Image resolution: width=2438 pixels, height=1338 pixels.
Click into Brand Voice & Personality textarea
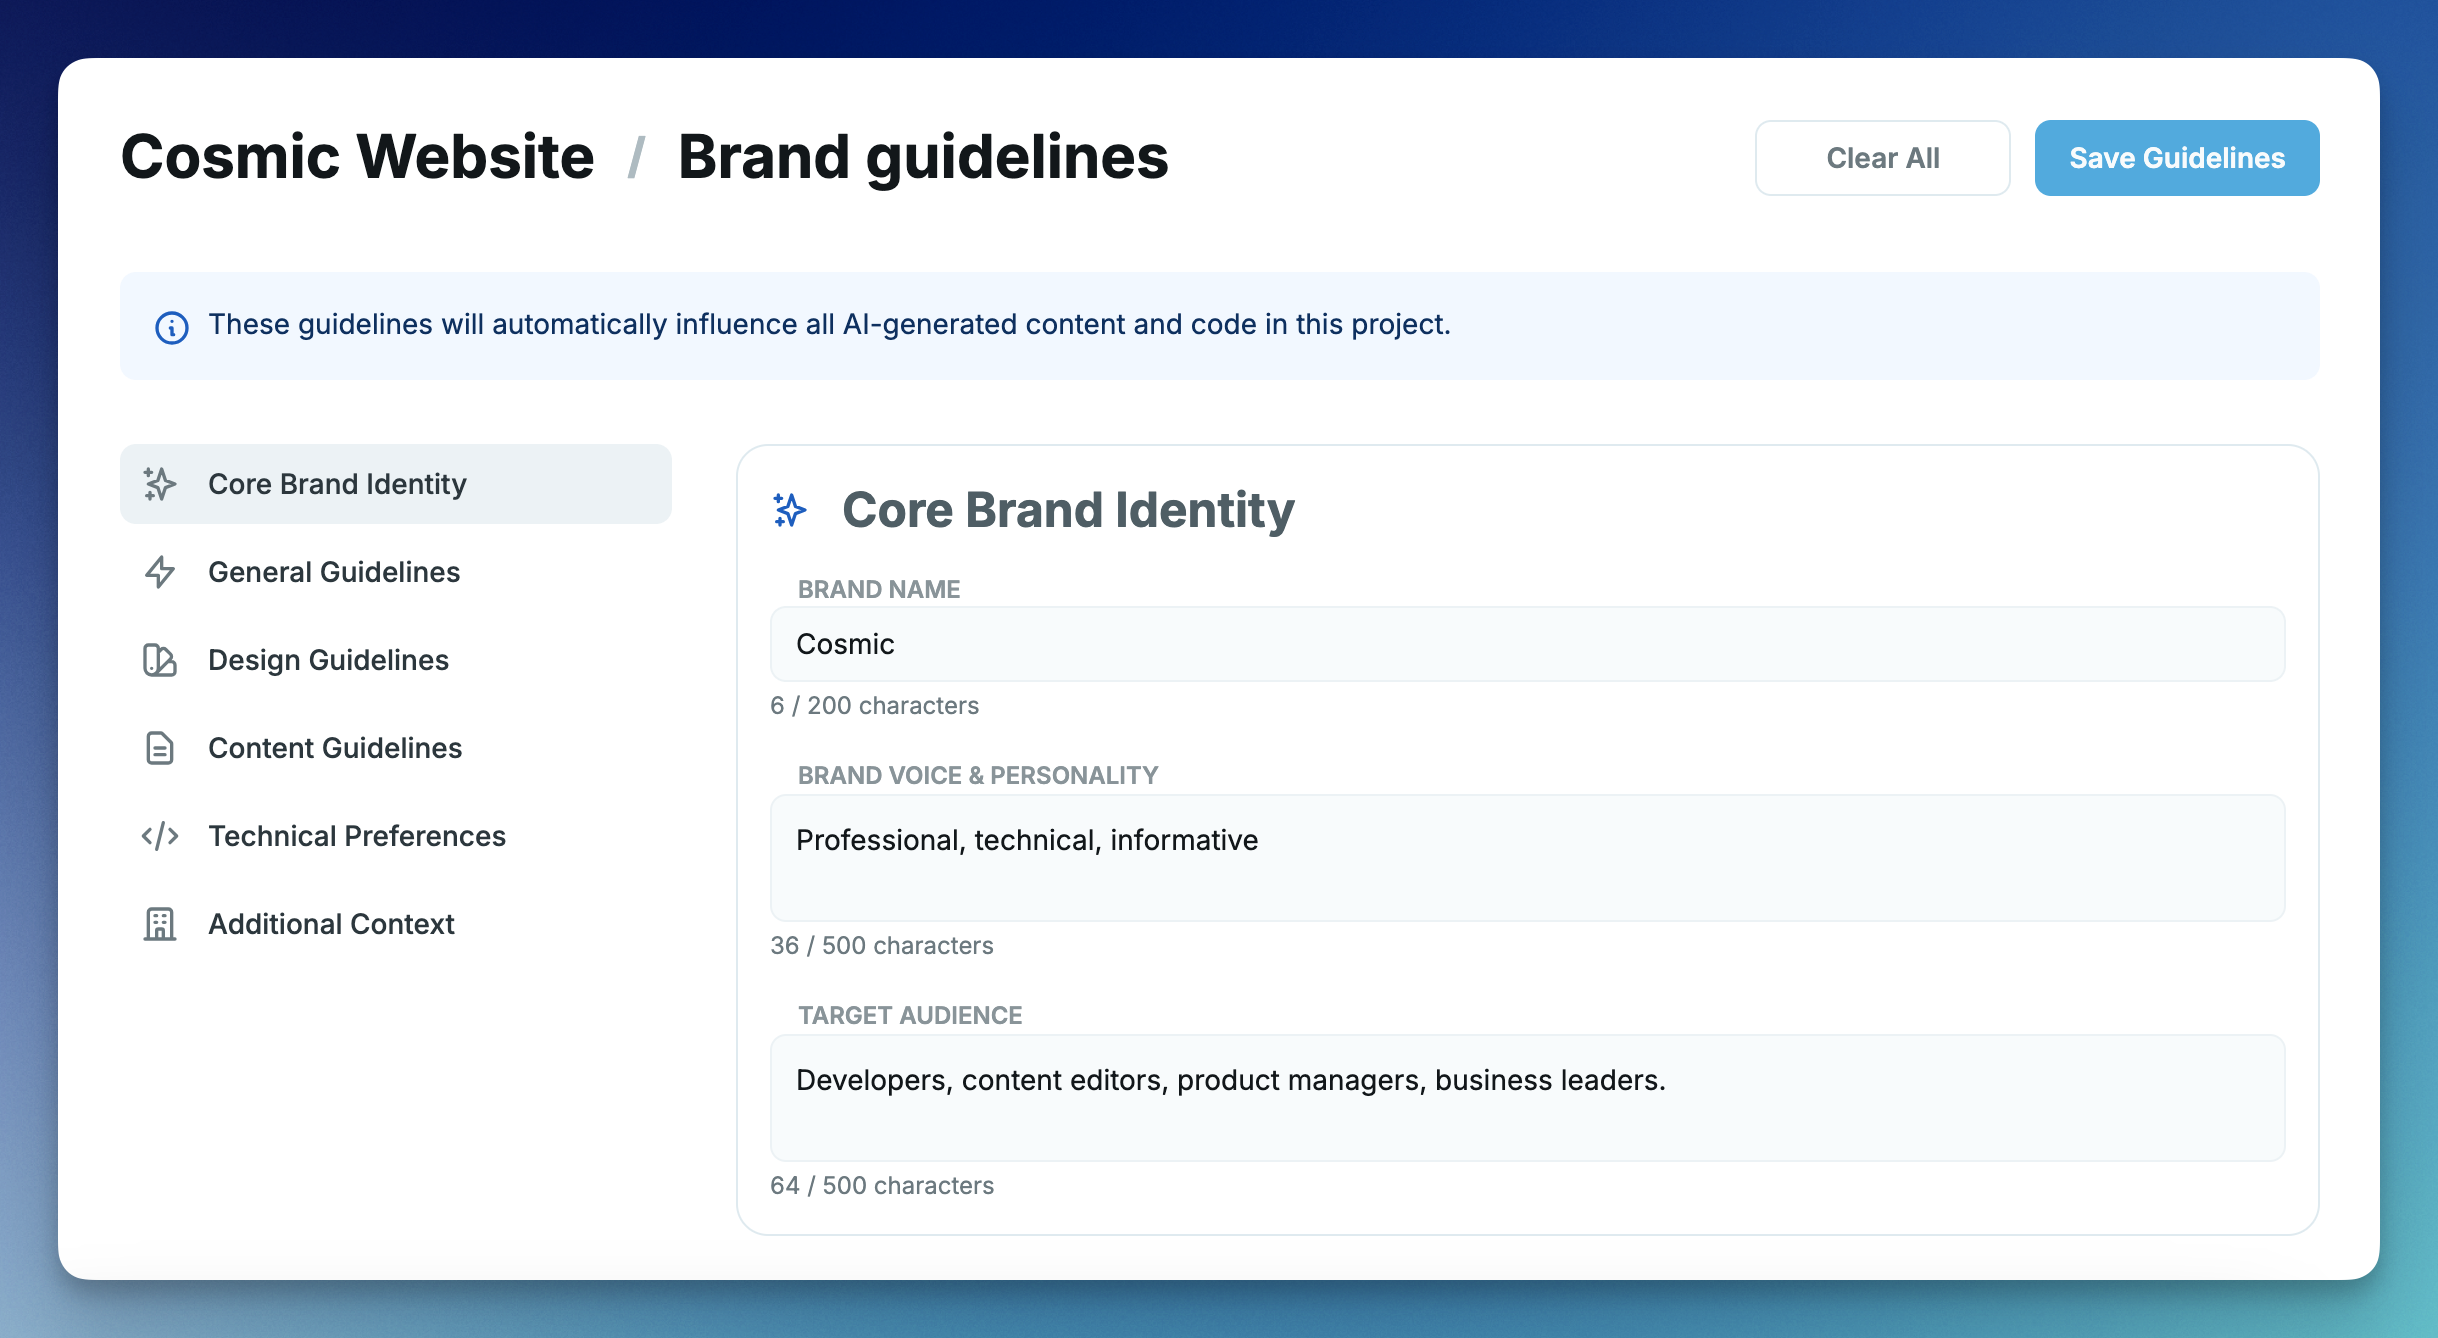pyautogui.click(x=1527, y=858)
